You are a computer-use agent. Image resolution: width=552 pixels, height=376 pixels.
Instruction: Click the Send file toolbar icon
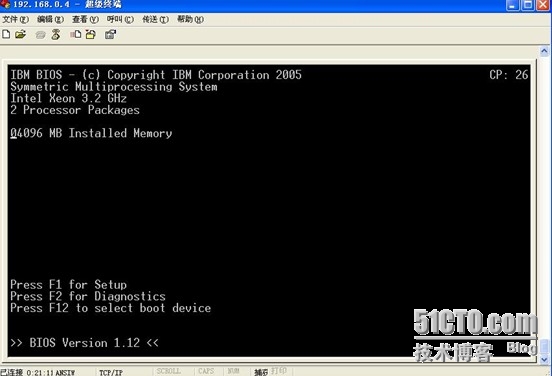[76, 34]
